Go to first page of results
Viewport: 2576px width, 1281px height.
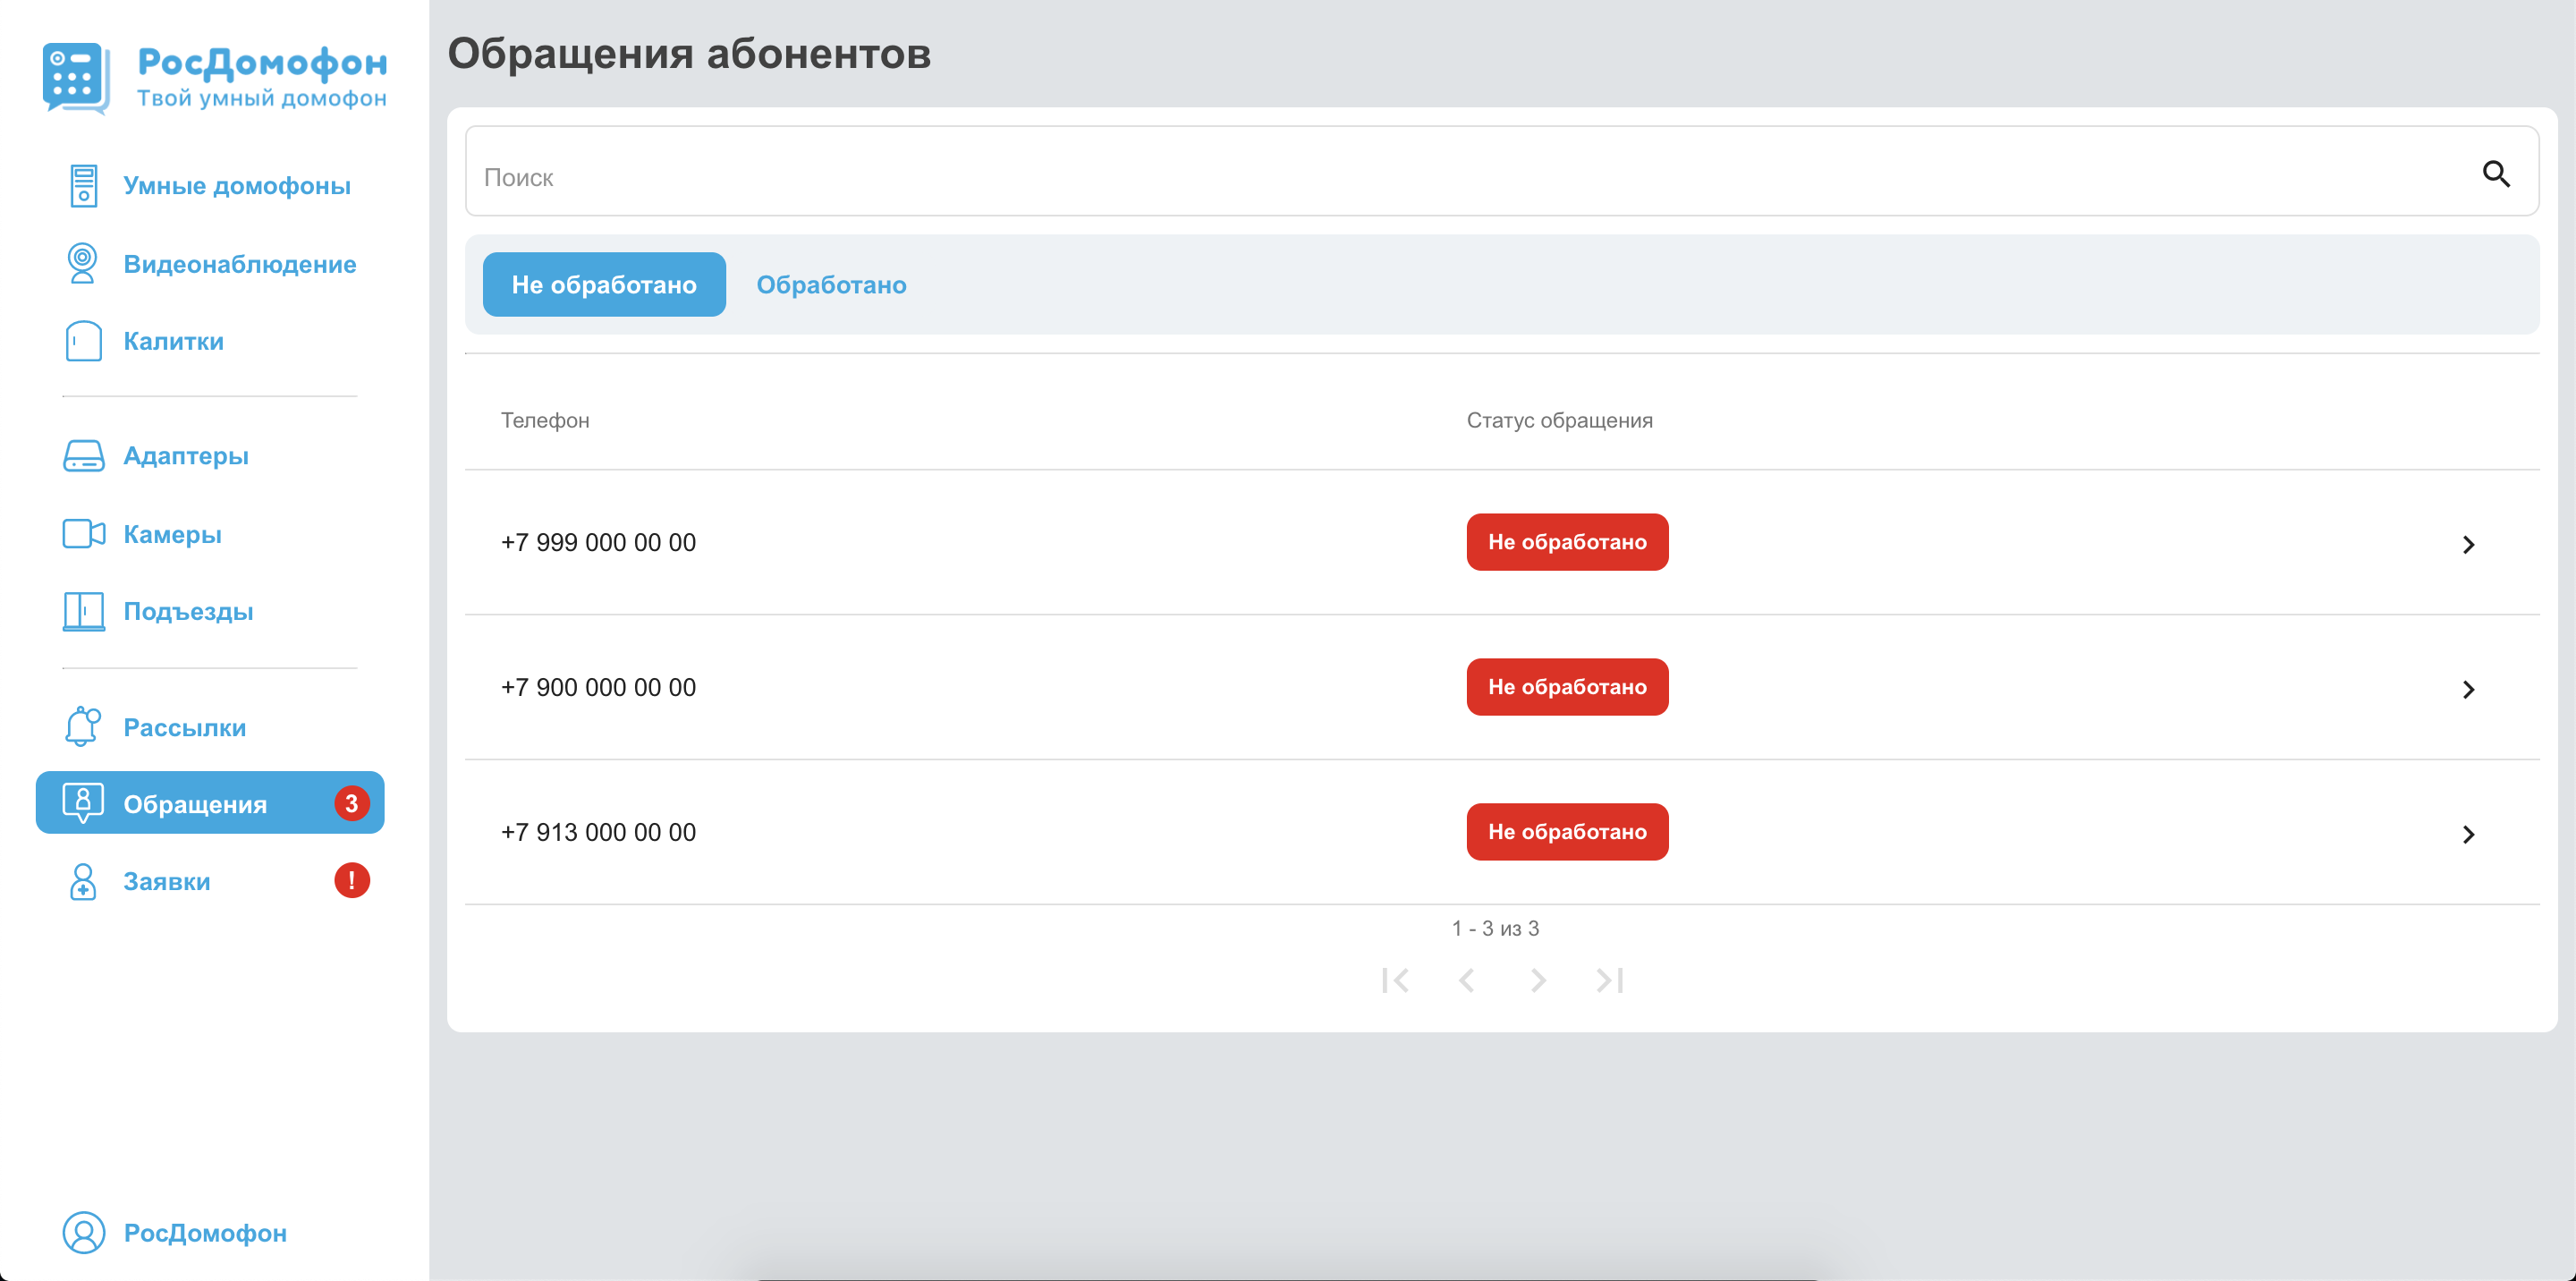1395,981
